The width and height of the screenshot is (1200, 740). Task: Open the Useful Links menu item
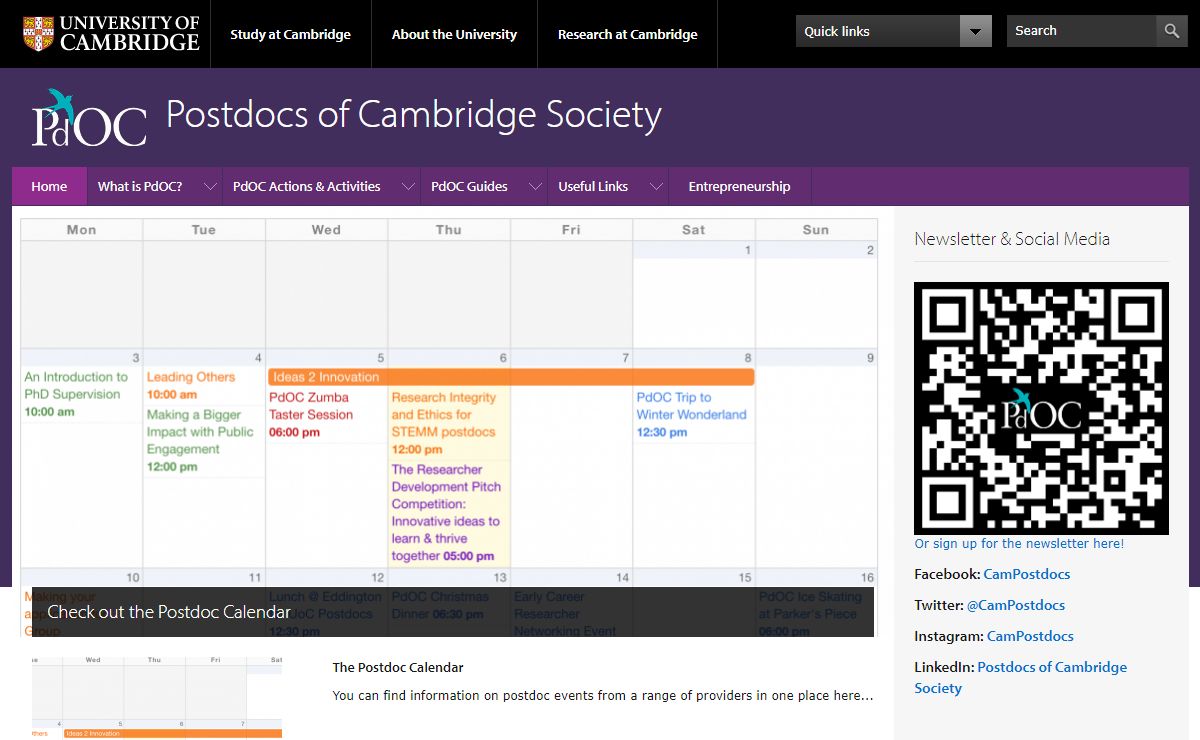click(x=593, y=186)
